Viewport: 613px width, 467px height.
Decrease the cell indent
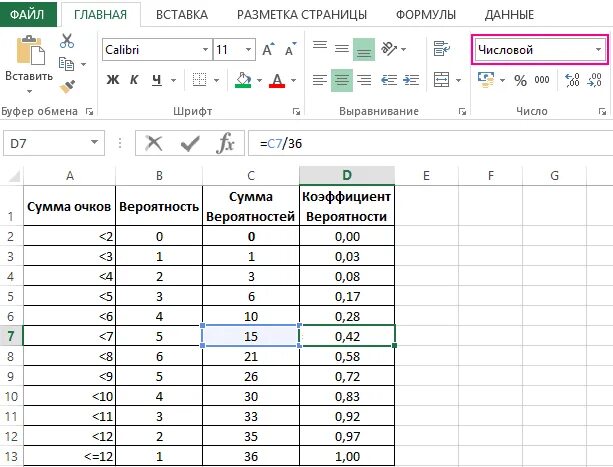(x=389, y=80)
